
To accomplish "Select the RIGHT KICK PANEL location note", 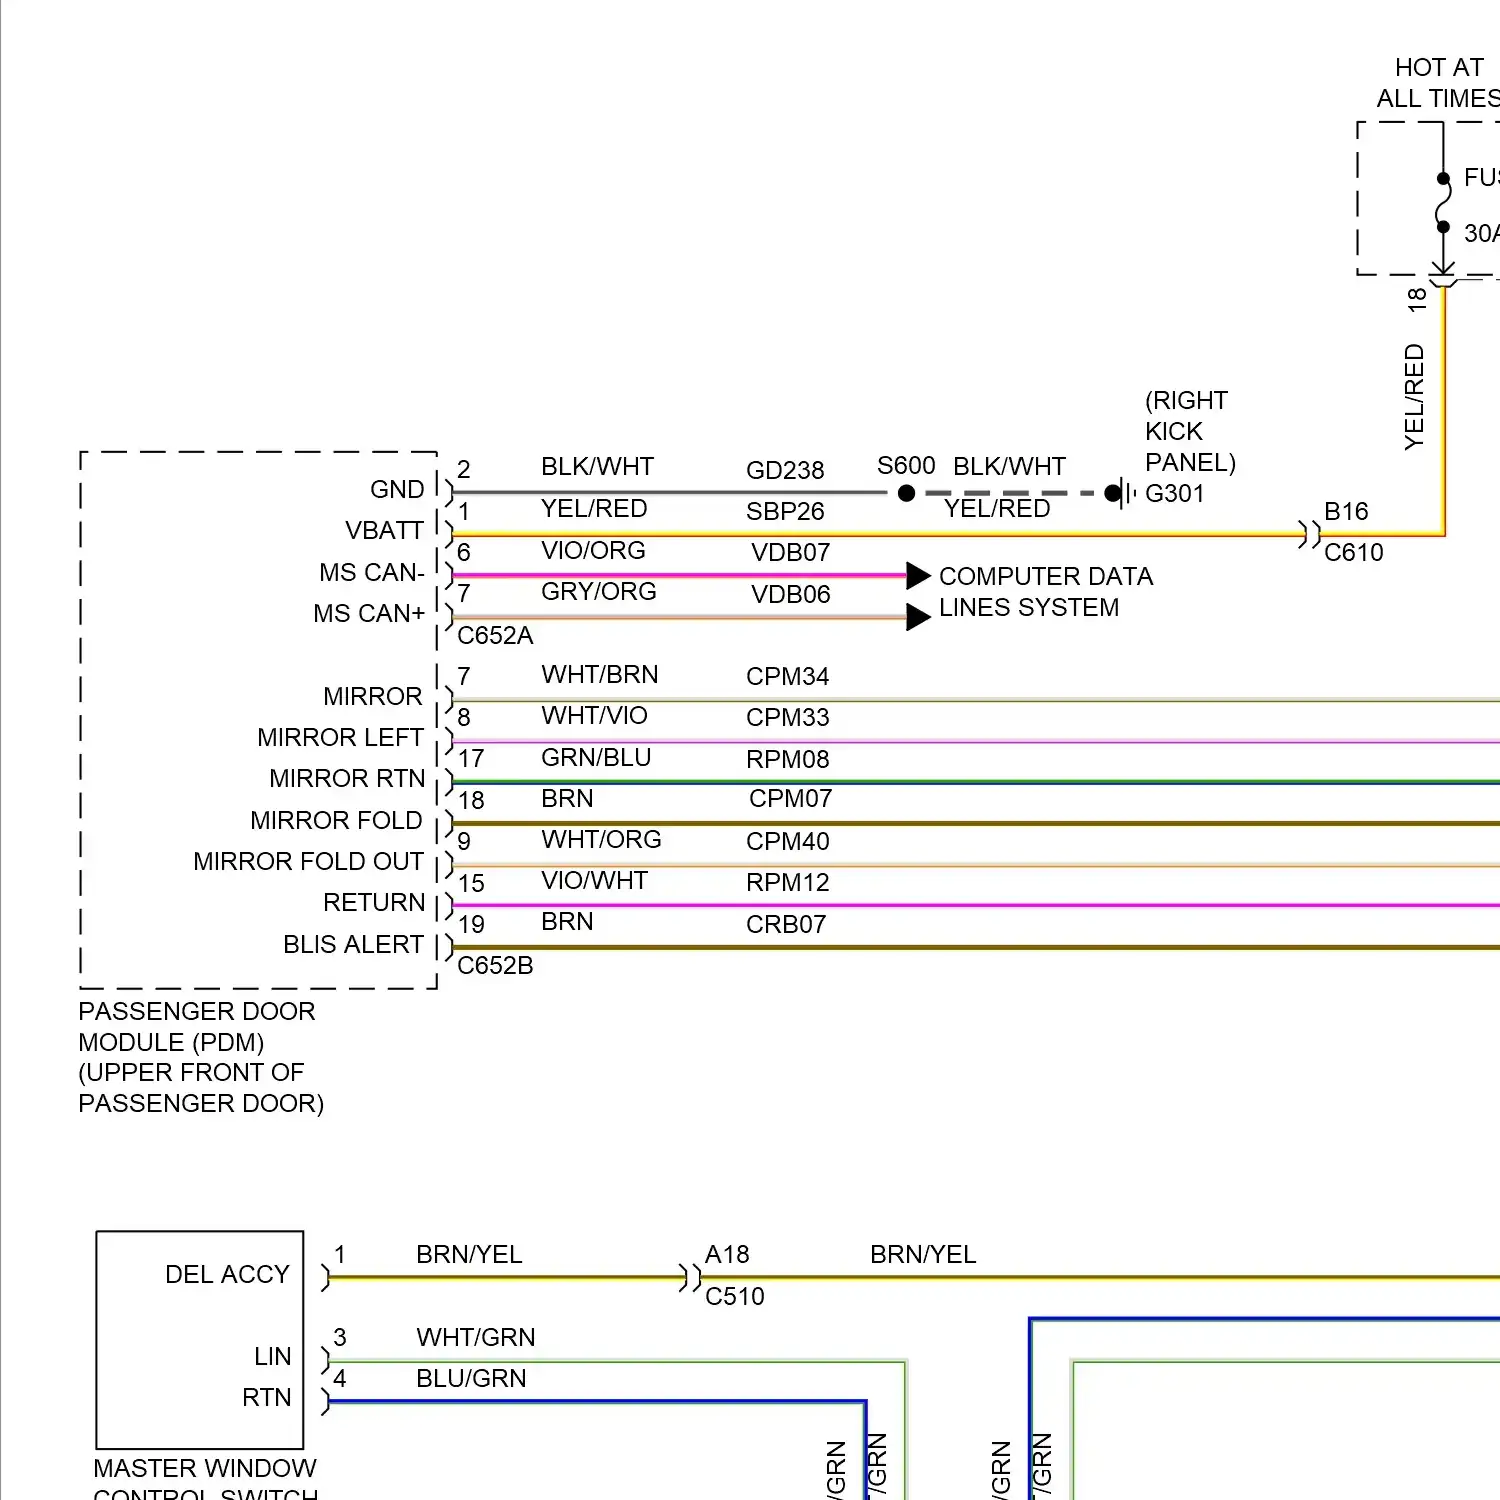I will [x=1190, y=431].
